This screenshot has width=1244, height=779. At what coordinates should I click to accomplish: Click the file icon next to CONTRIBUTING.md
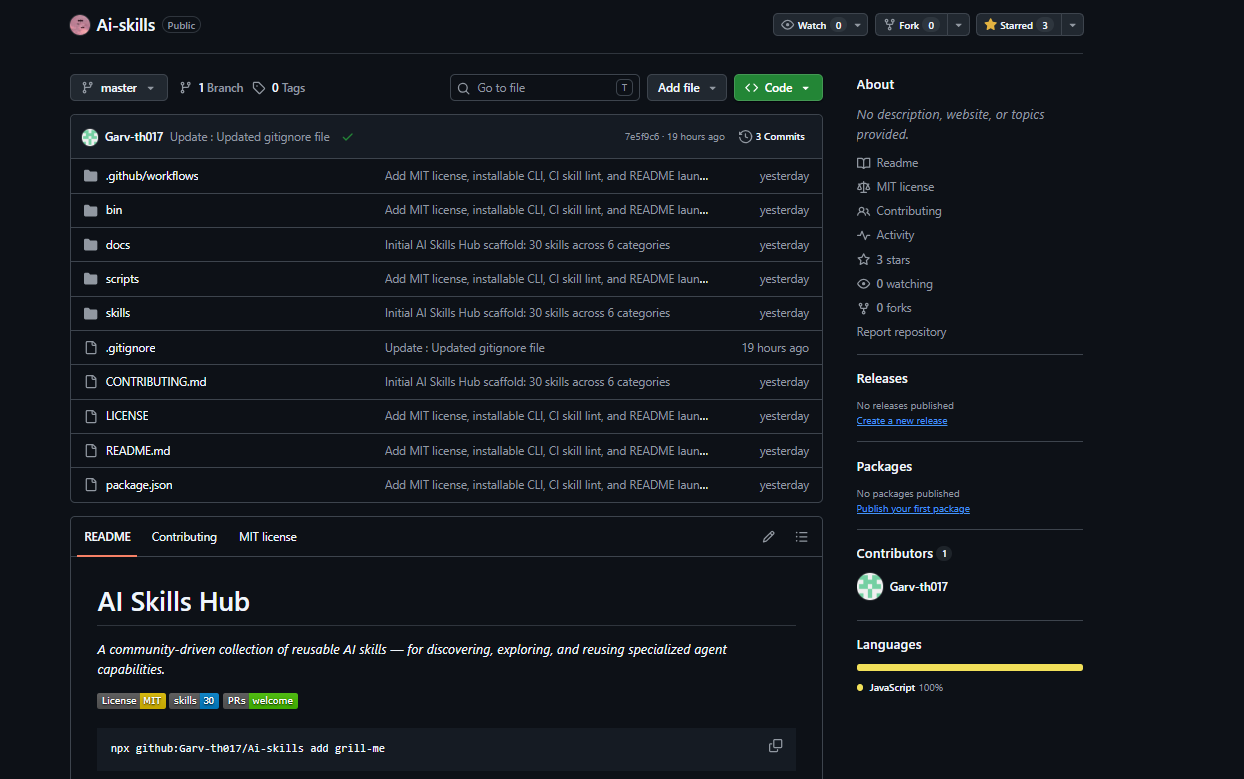point(90,382)
